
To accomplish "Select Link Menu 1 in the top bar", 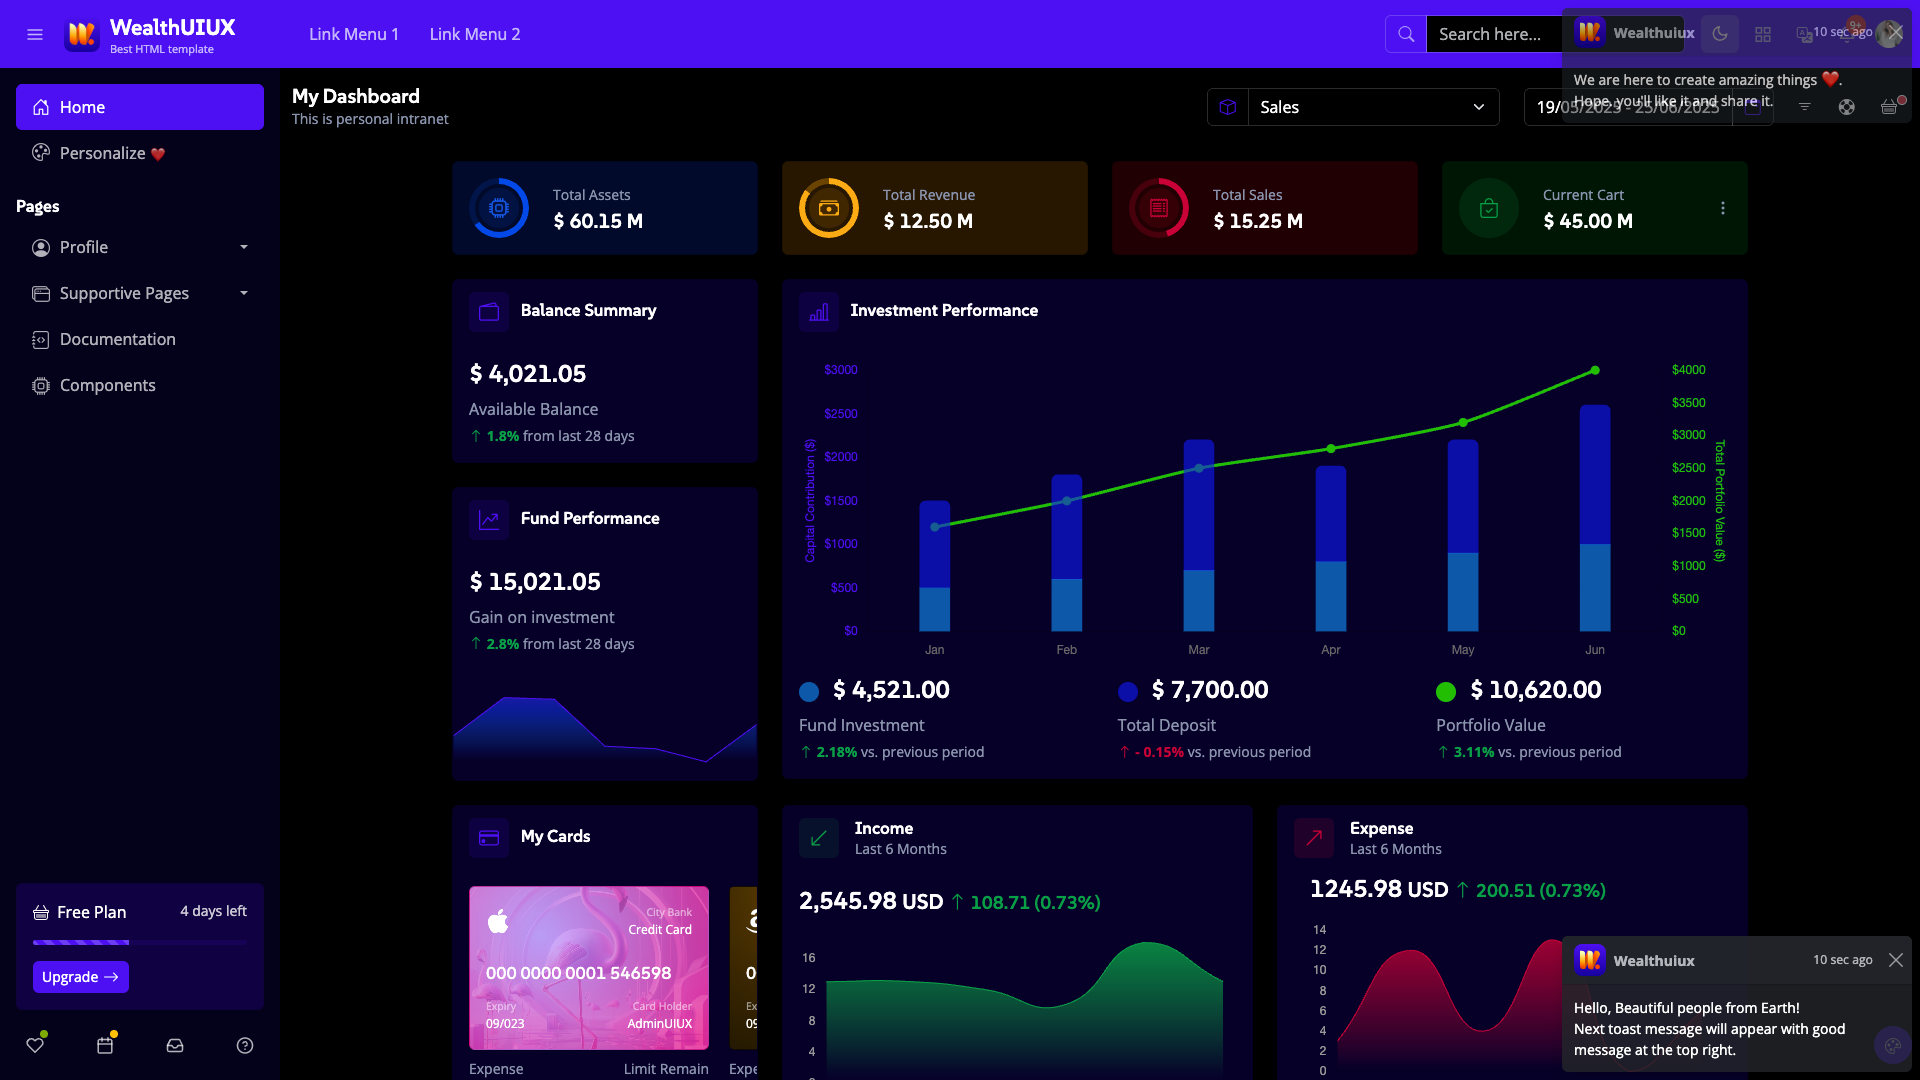I will (353, 34).
